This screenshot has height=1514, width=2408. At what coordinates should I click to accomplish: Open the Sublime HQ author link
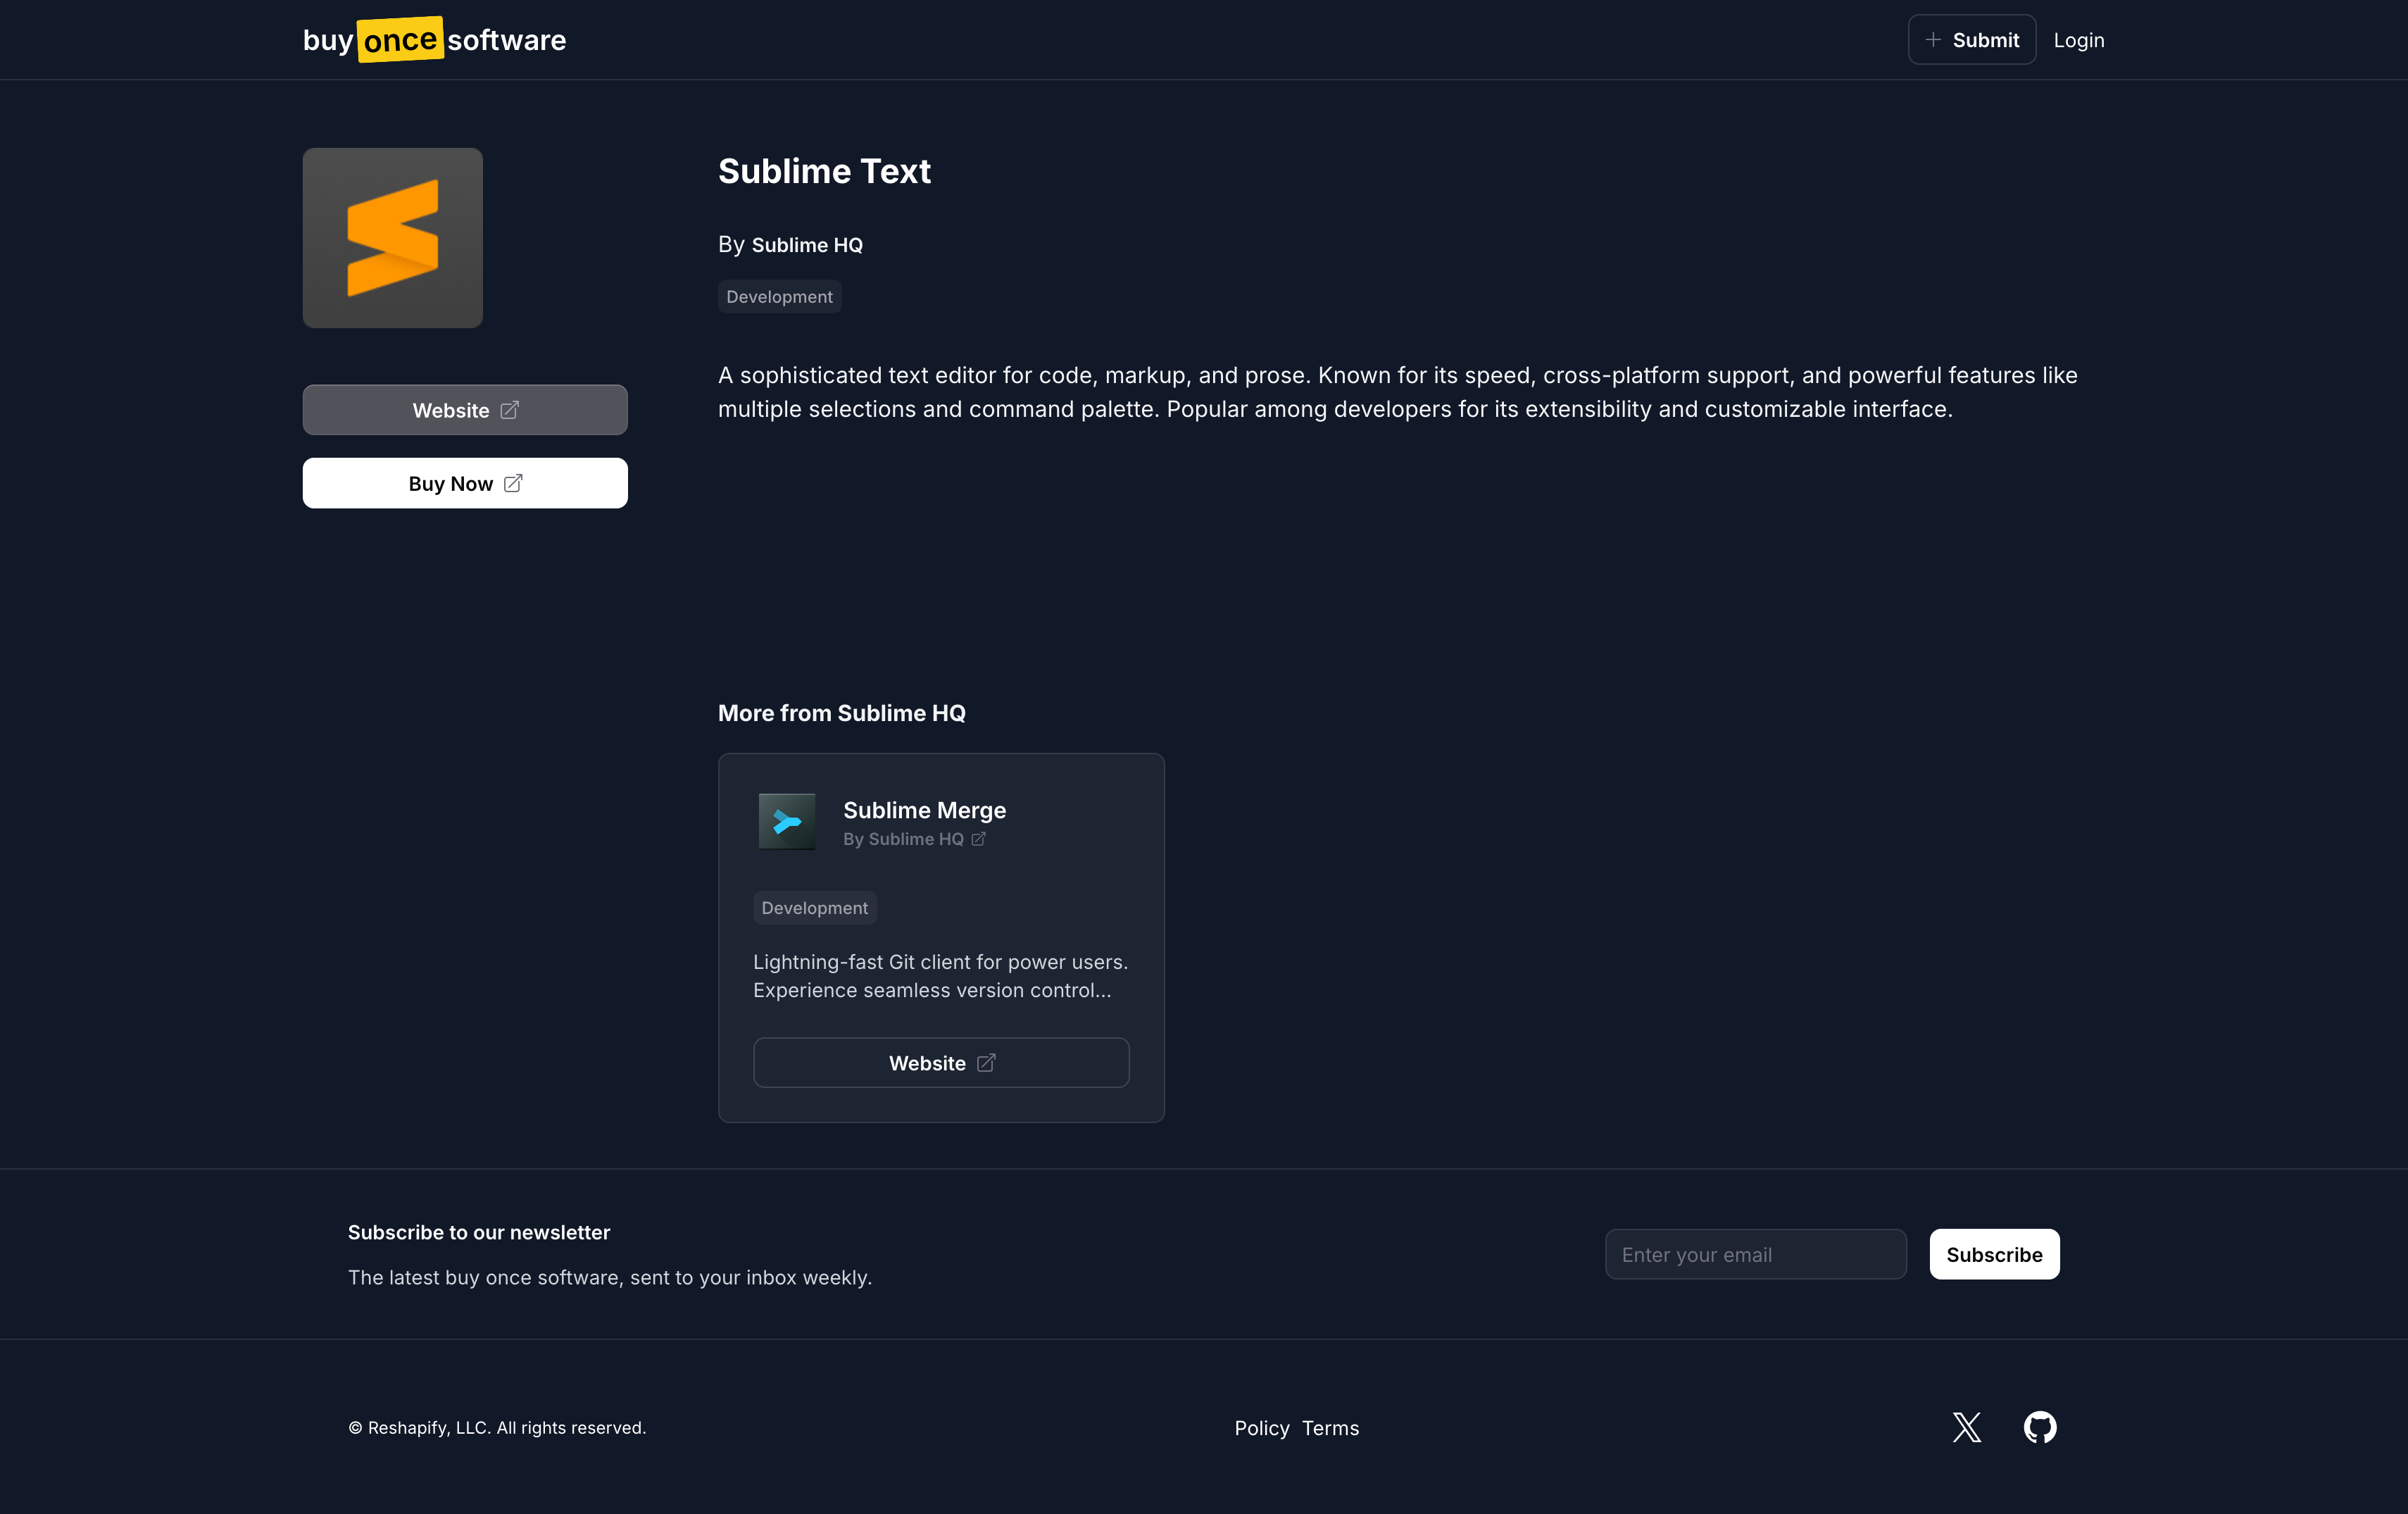click(807, 245)
